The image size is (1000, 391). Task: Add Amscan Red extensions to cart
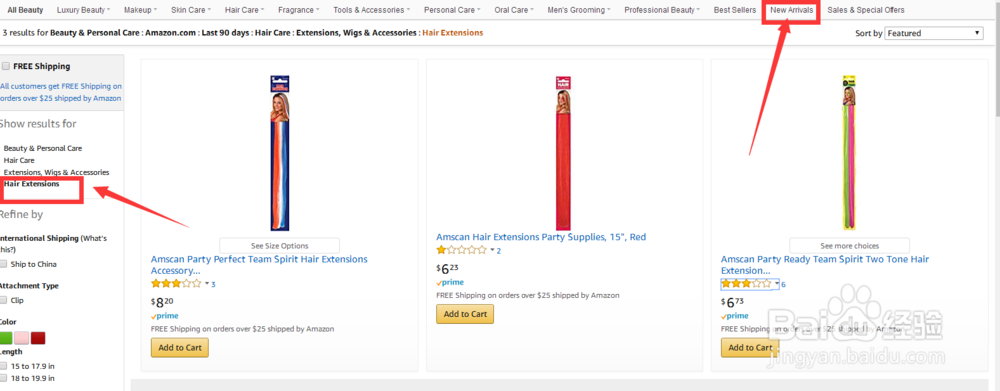pyautogui.click(x=465, y=314)
